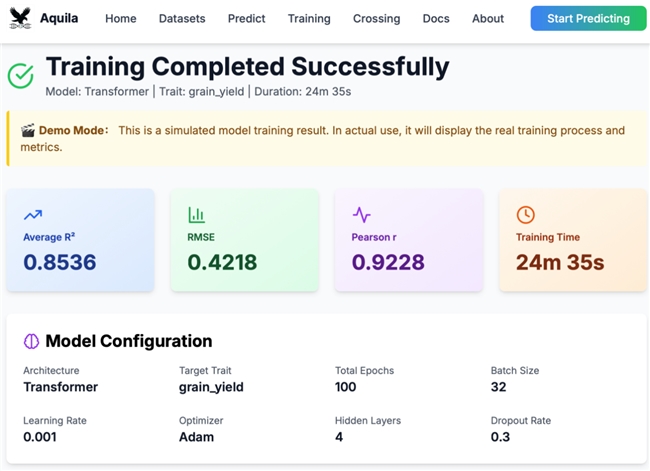Click the Start Predicting button
The width and height of the screenshot is (650, 471).
pyautogui.click(x=588, y=18)
